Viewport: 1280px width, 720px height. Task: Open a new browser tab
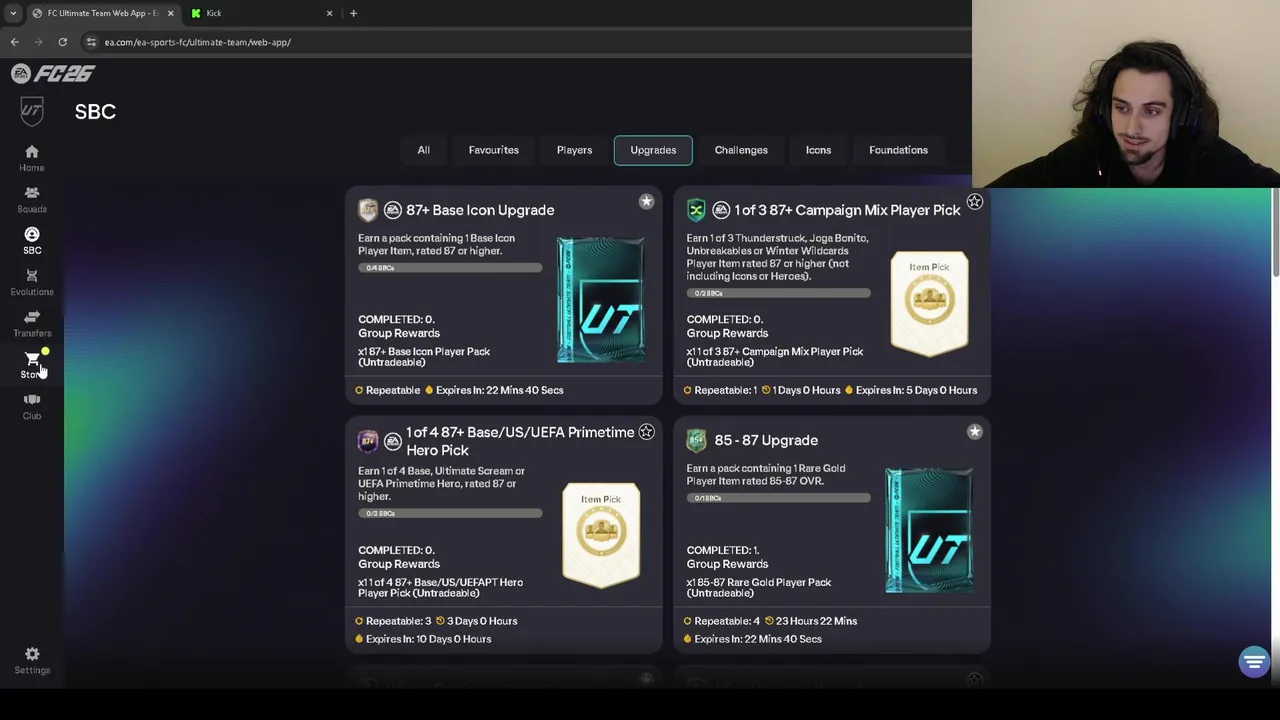click(x=353, y=13)
